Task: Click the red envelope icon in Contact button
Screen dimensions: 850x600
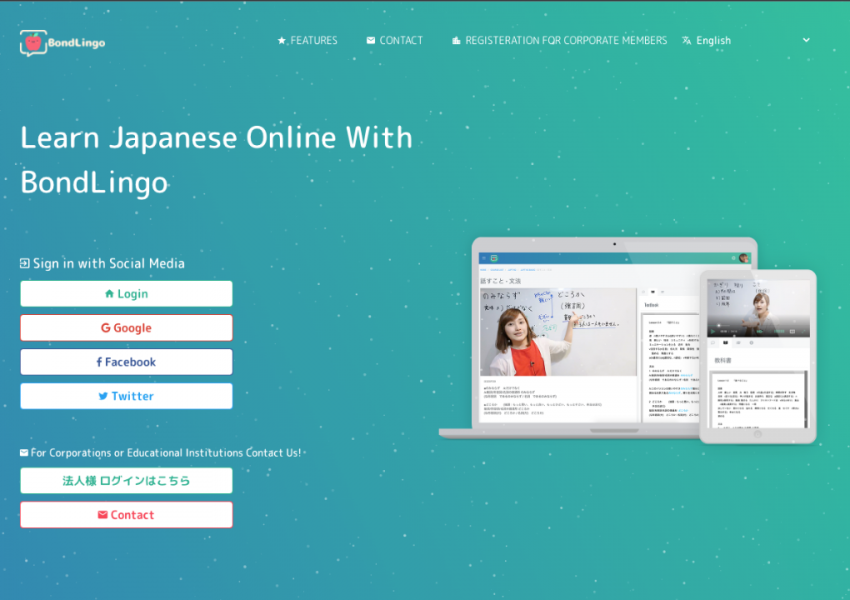Action: pyautogui.click(x=102, y=515)
